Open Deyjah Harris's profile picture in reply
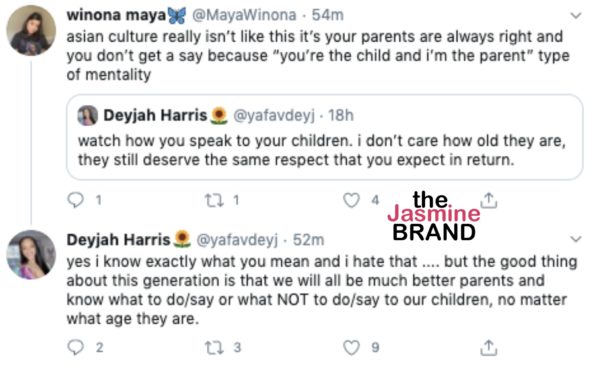 pyautogui.click(x=31, y=255)
